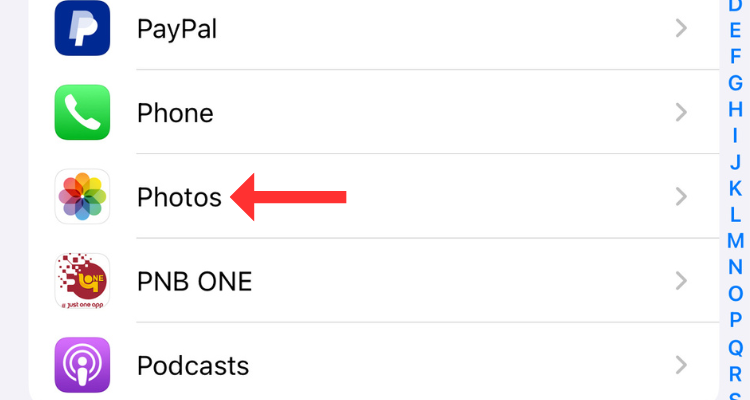This screenshot has height=400, width=750.
Task: Open PNB ONE settings label
Action: 194,281
